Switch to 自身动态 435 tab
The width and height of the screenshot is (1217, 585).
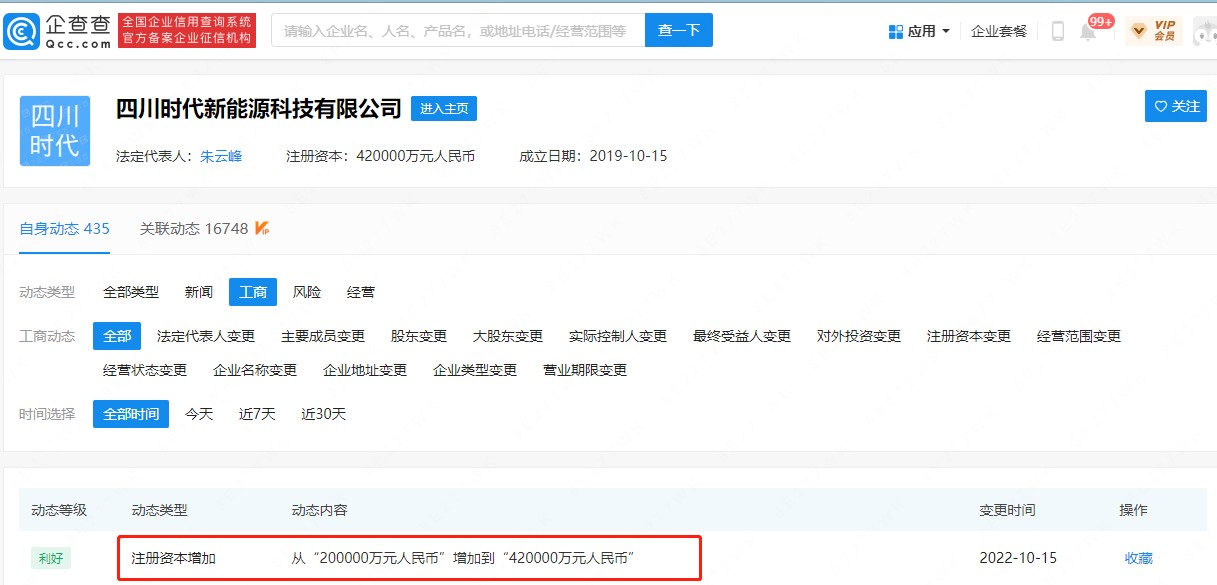click(x=64, y=229)
